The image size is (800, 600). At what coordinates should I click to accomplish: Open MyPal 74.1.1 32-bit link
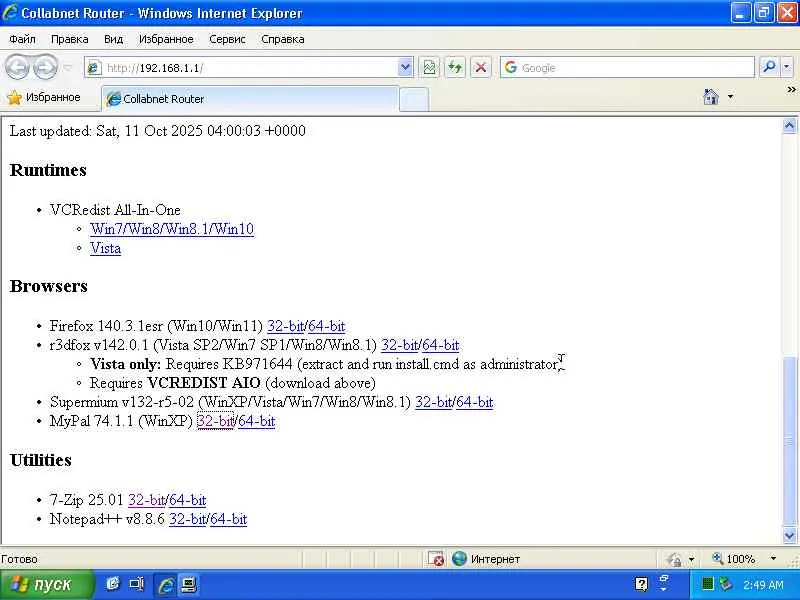click(x=215, y=421)
